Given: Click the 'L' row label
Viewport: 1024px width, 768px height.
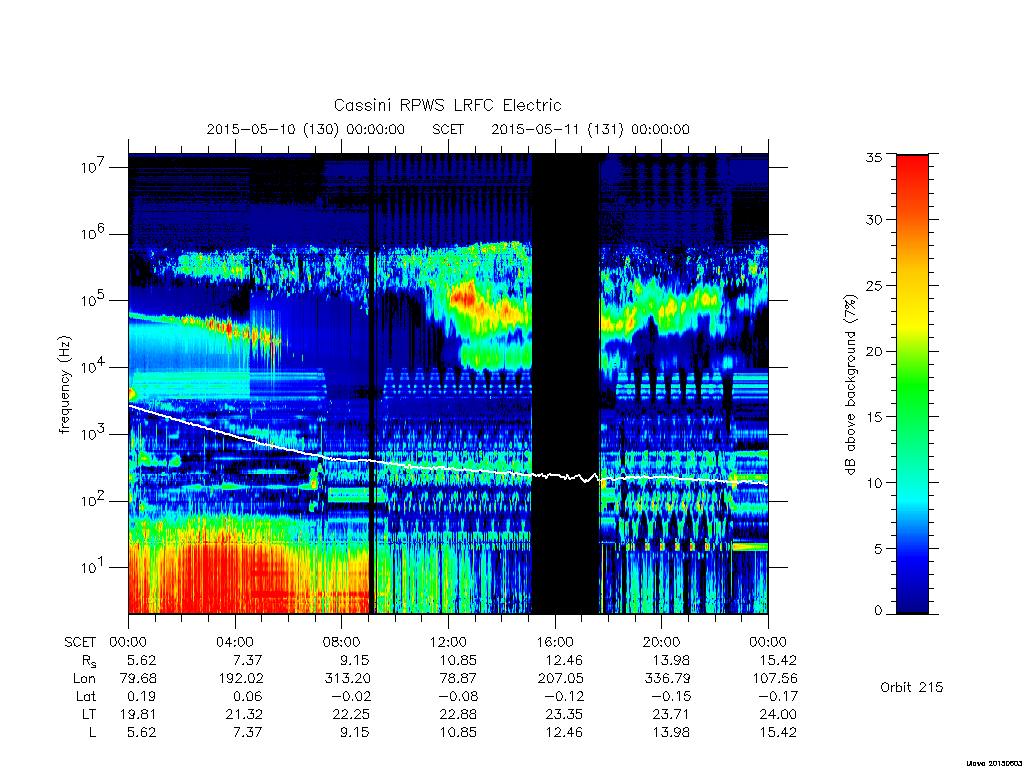Looking at the screenshot, I should (92, 733).
